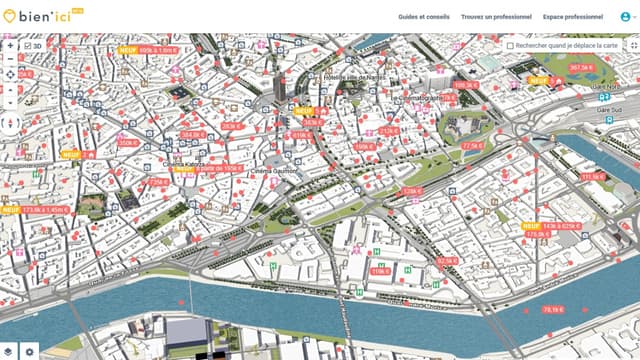640x360 pixels.
Task: Open the NEUF 100k à 1,0m € marker
Action: point(148,50)
